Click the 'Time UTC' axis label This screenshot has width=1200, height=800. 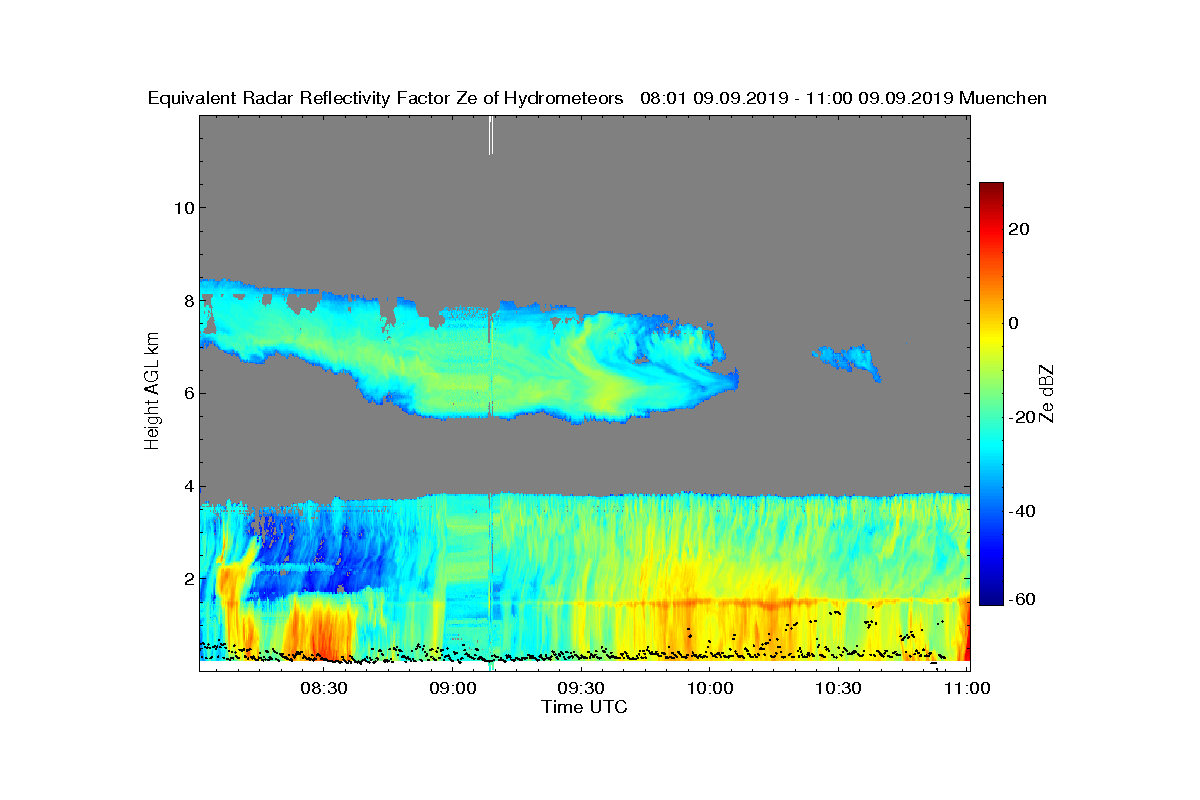click(x=585, y=707)
